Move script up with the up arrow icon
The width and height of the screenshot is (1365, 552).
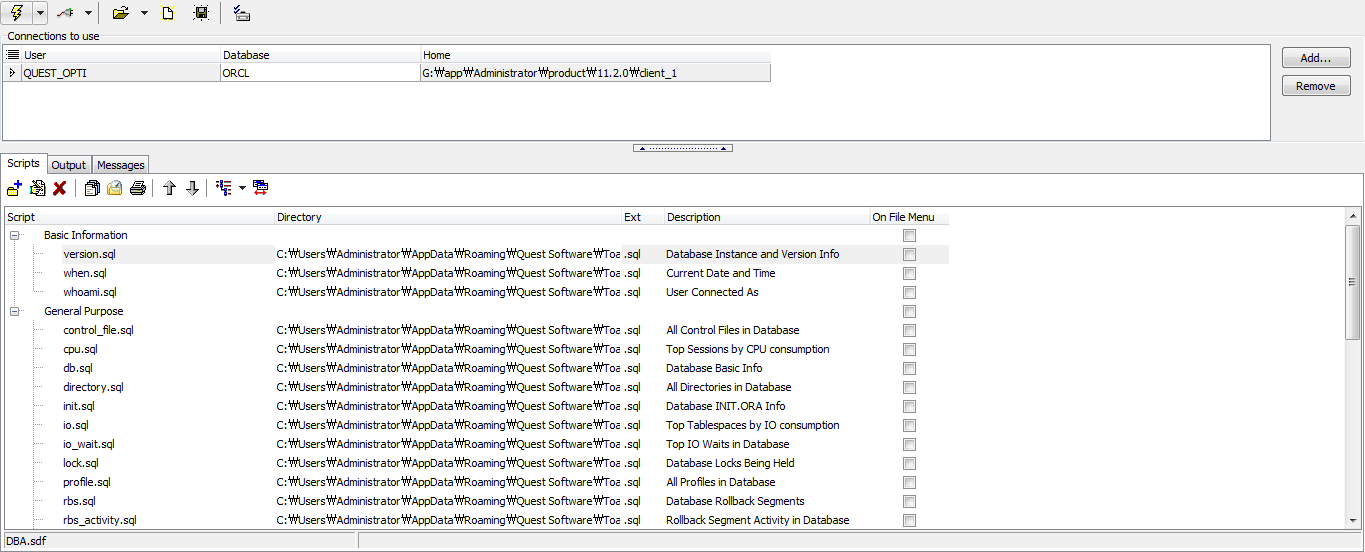tap(169, 188)
